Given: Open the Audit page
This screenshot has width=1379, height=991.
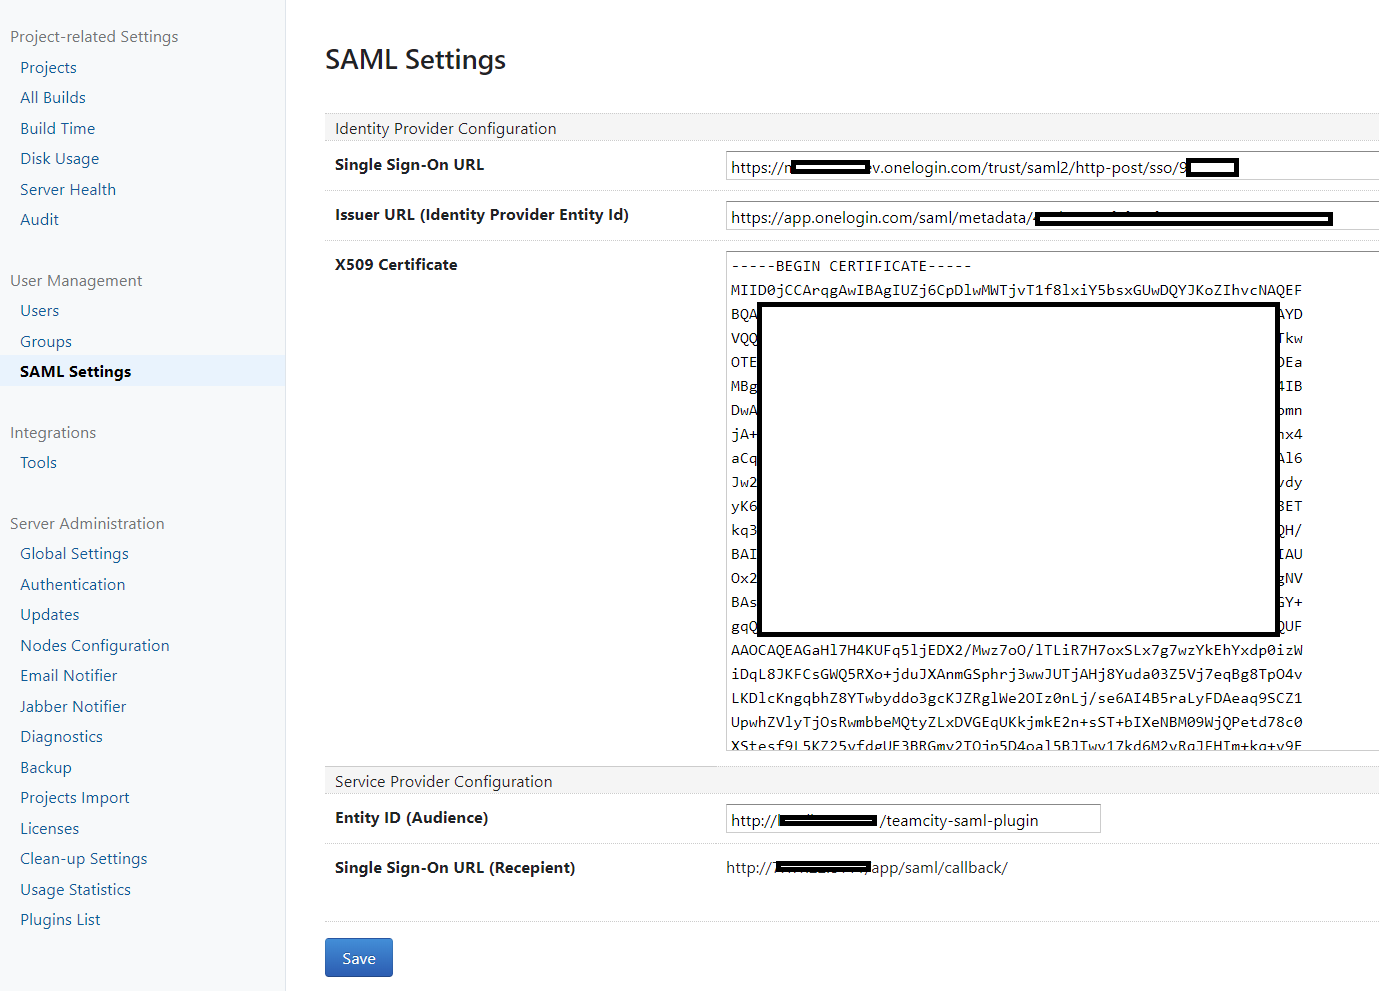Looking at the screenshot, I should pos(40,220).
